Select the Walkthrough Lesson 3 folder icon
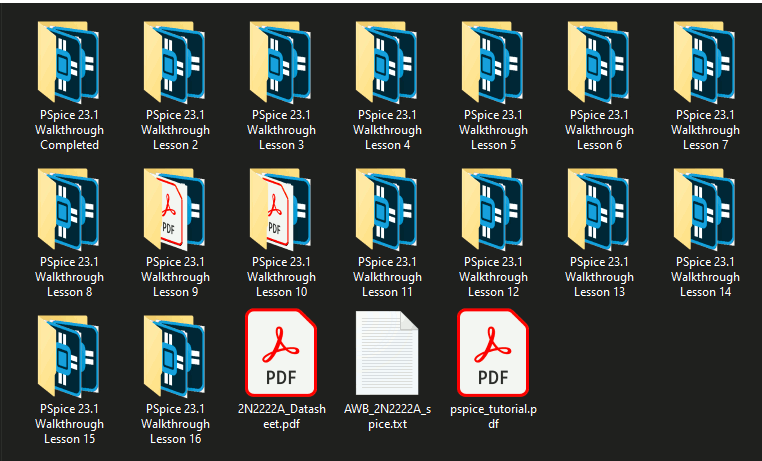Screen dimensions: 762x461 tap(280, 62)
